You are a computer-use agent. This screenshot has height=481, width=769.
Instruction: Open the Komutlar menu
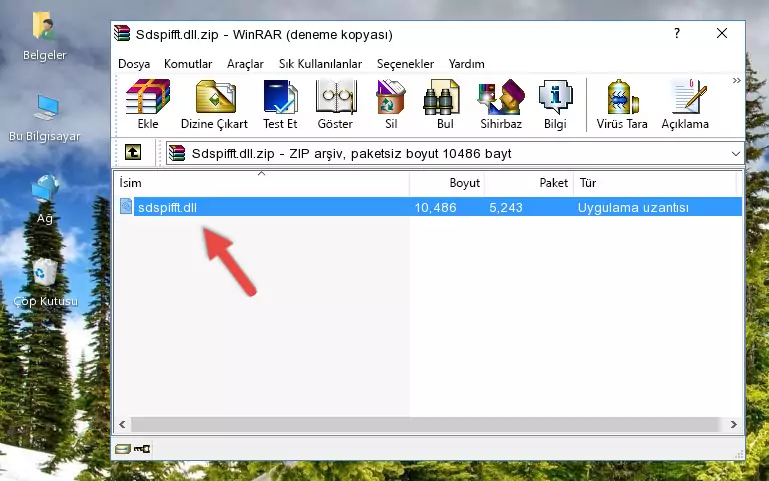pyautogui.click(x=188, y=64)
